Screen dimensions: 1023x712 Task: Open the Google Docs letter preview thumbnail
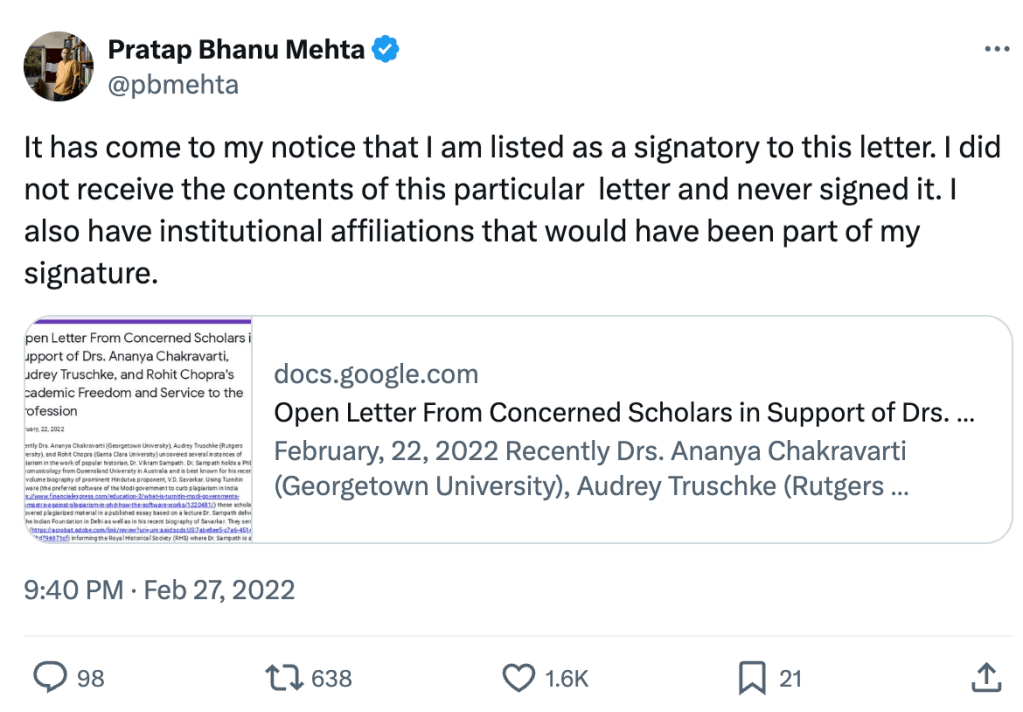click(137, 430)
